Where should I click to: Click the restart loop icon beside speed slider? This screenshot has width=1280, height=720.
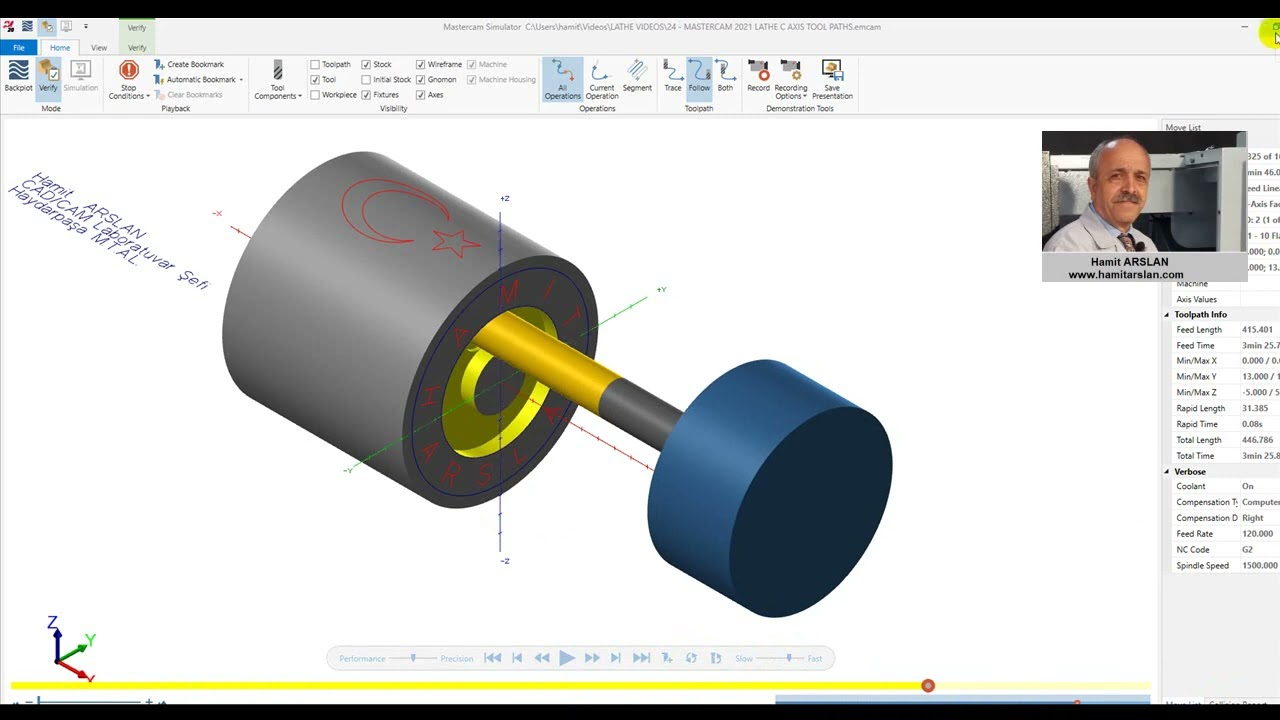point(716,658)
